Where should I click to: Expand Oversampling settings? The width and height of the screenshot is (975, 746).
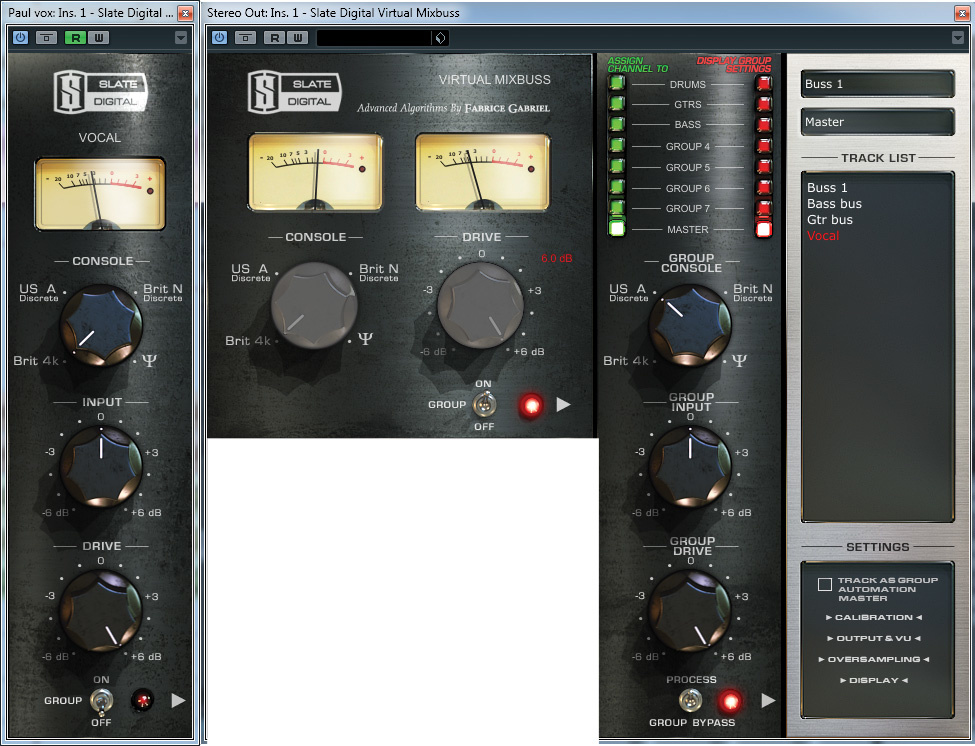(x=874, y=659)
